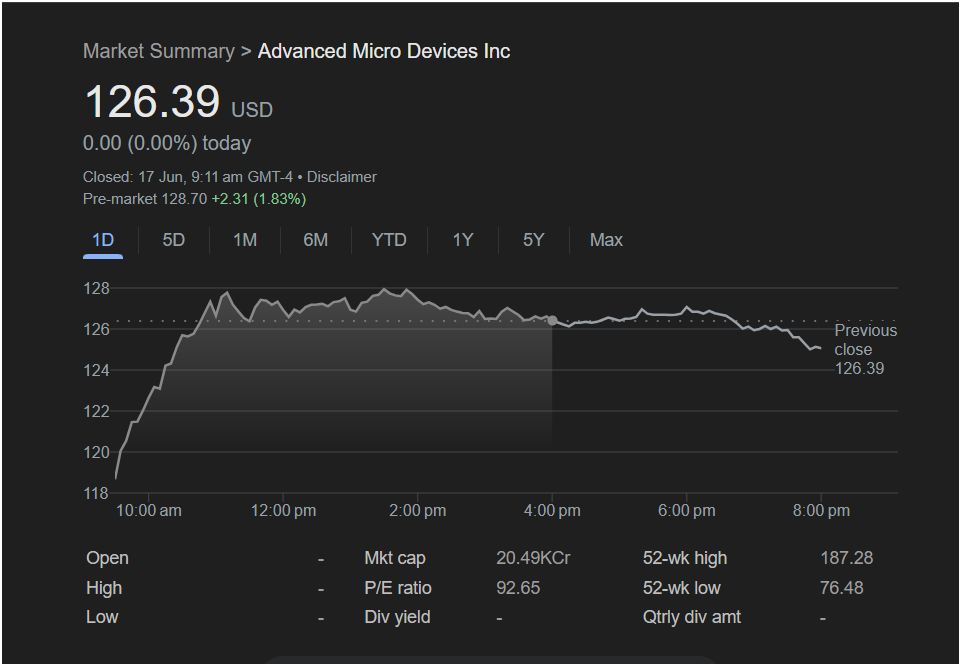The image size is (961, 666).
Task: Click the 187.28 52-week high value
Action: pos(846,558)
